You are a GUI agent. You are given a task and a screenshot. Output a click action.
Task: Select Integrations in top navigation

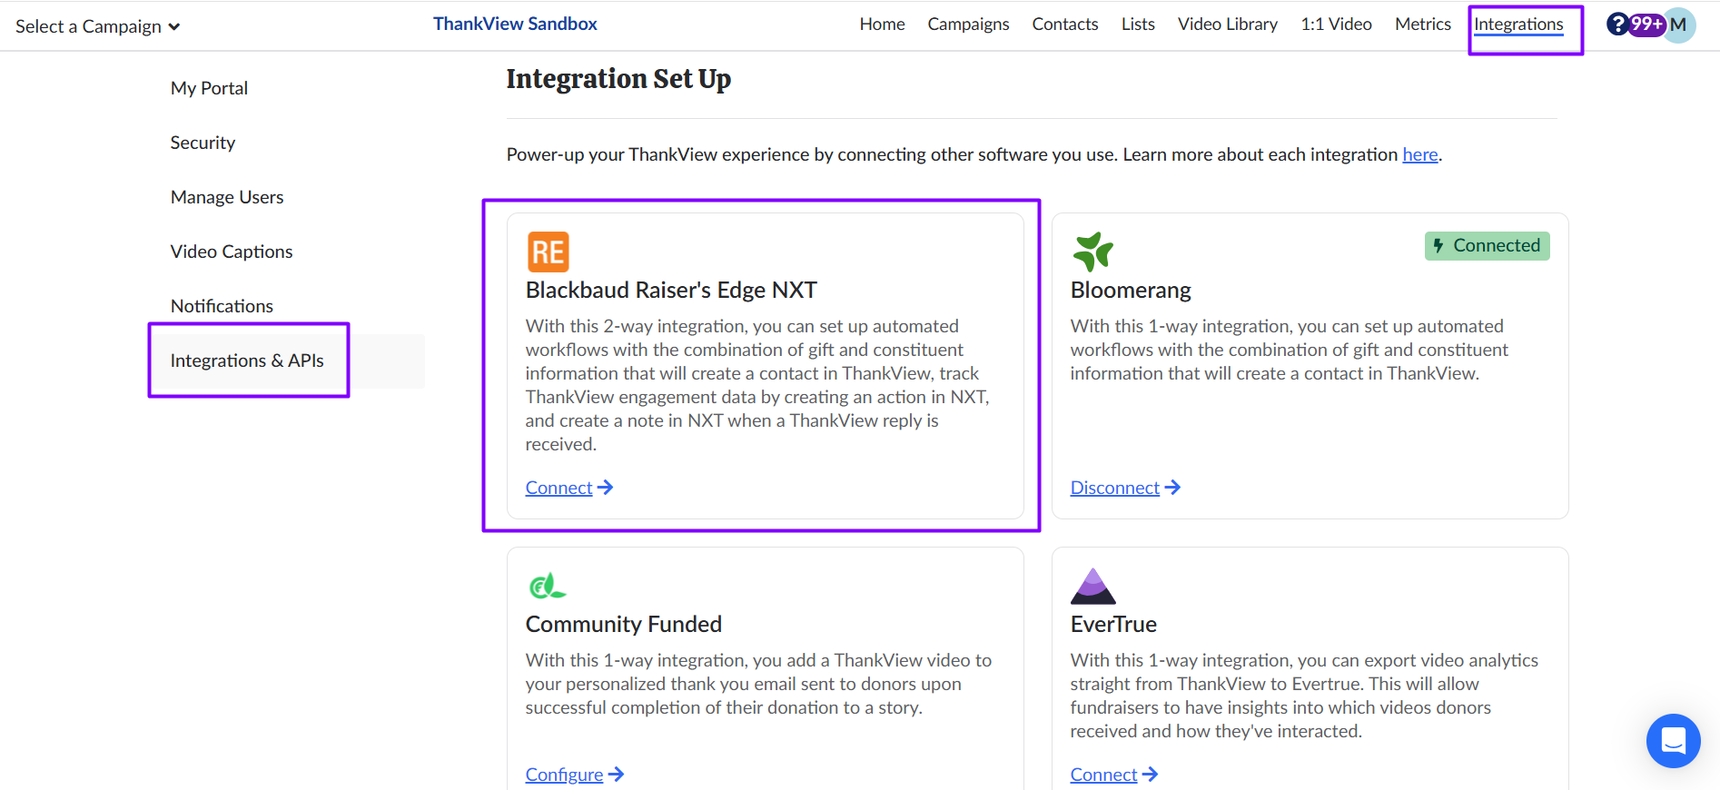click(x=1518, y=24)
